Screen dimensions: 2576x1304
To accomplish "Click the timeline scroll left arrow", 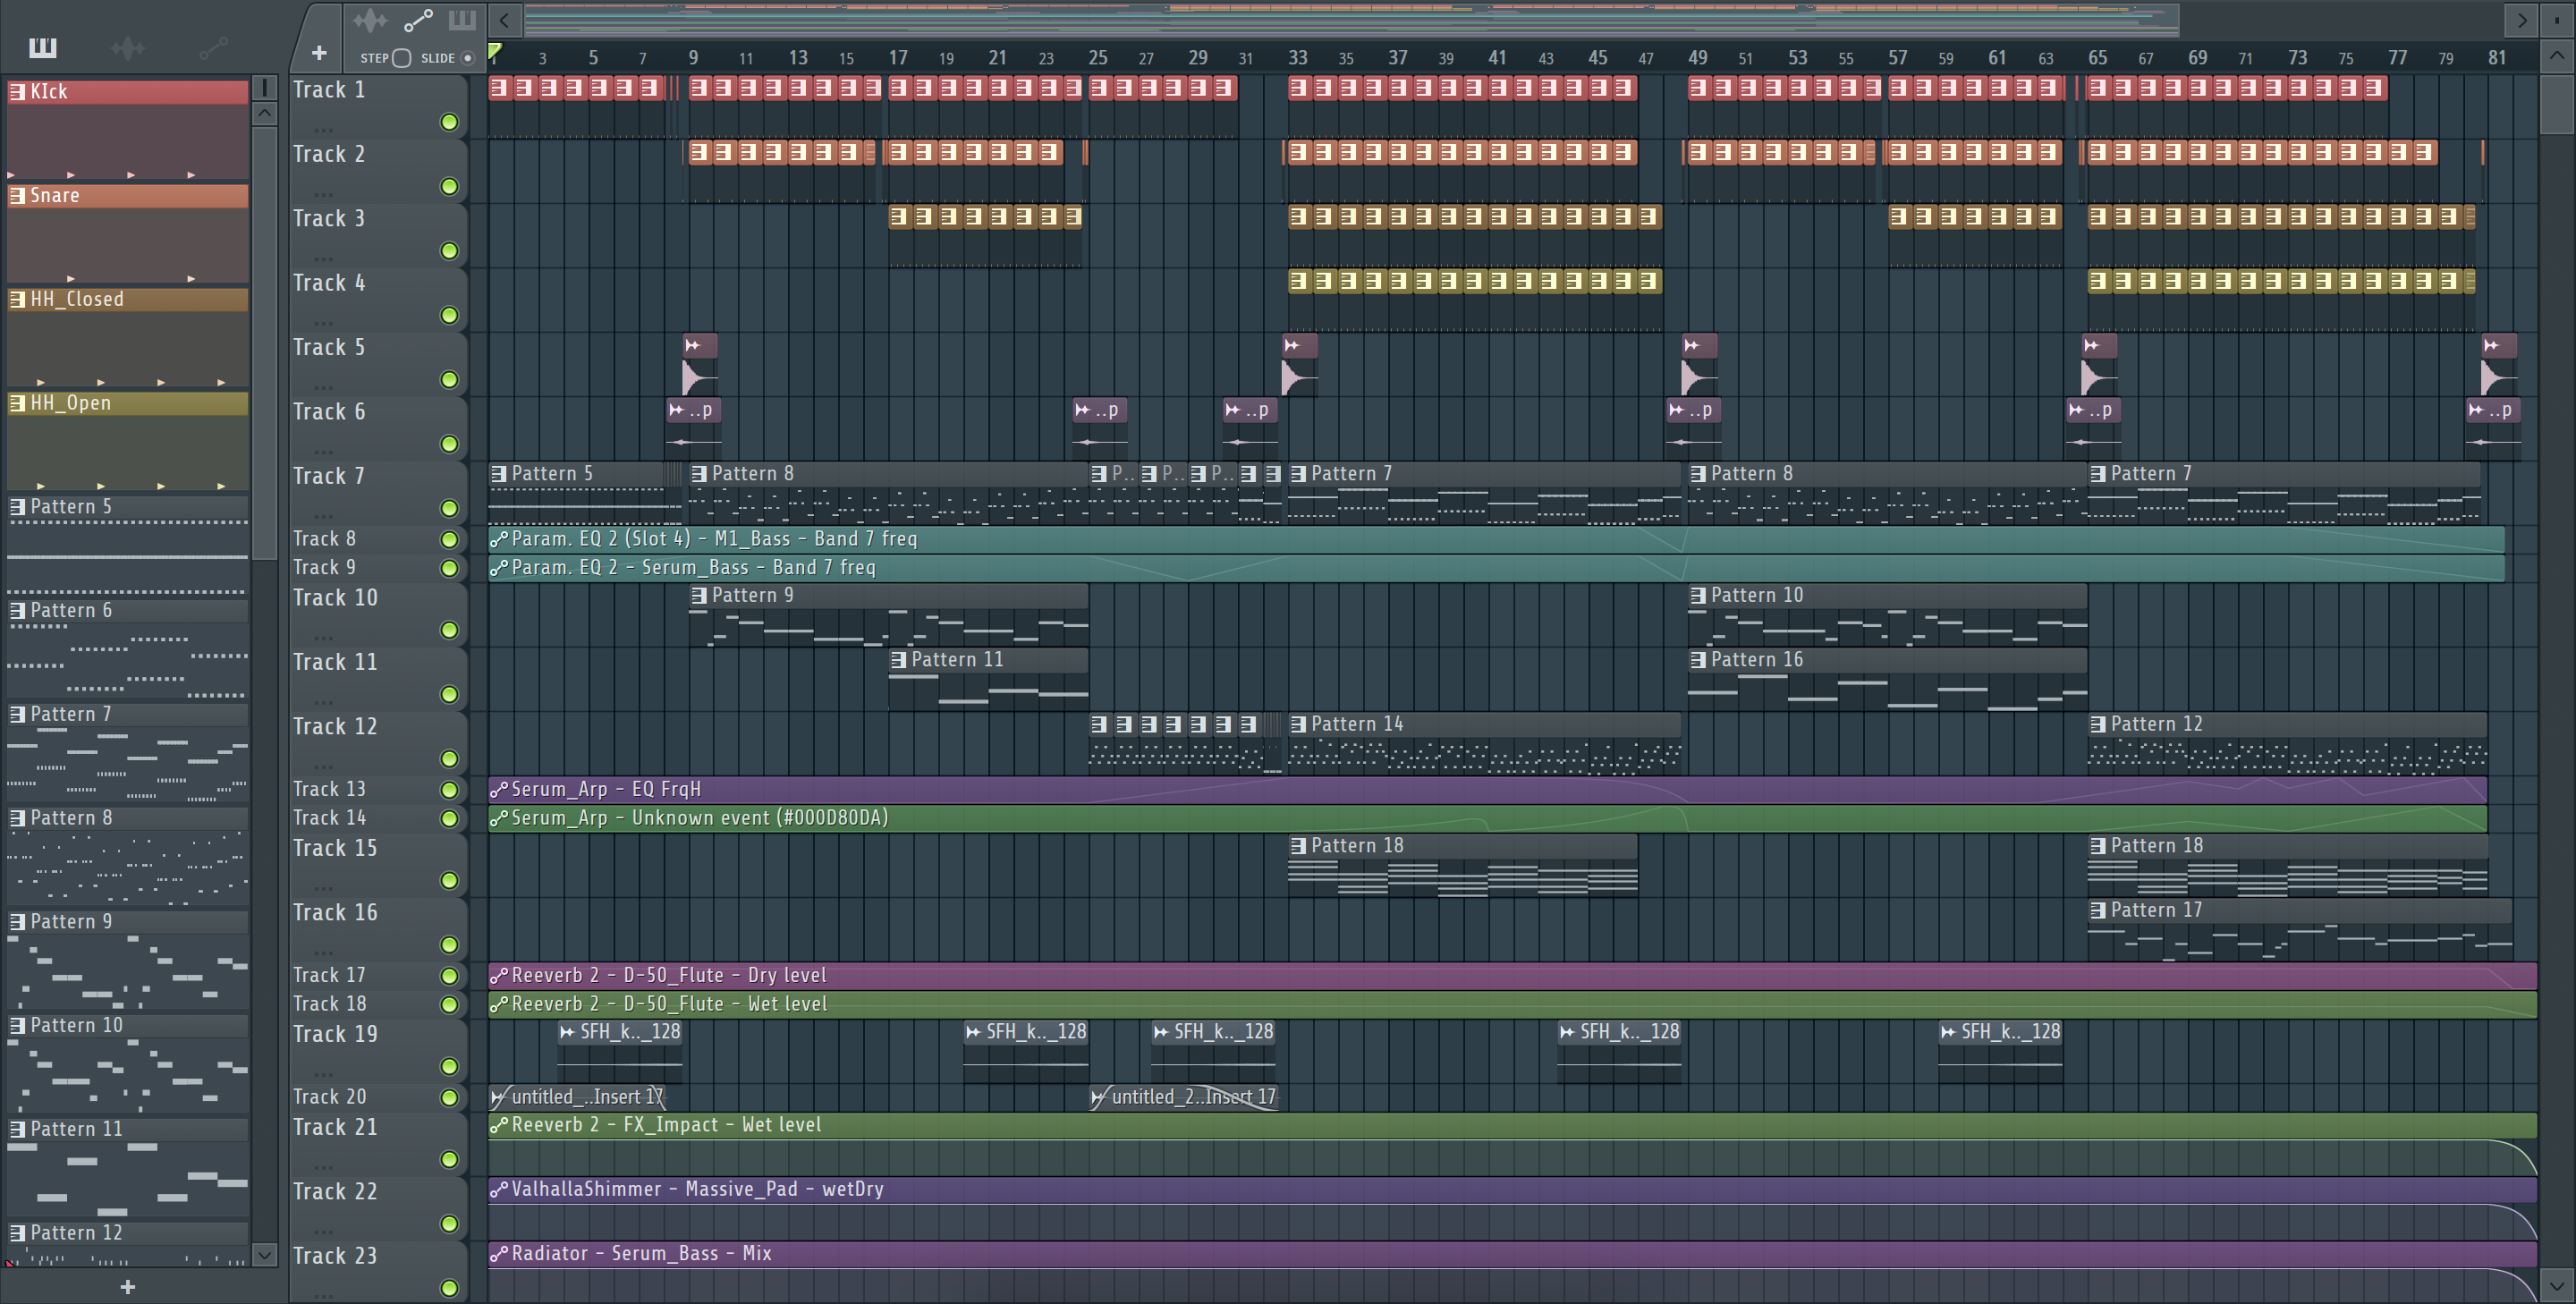I will (x=505, y=20).
